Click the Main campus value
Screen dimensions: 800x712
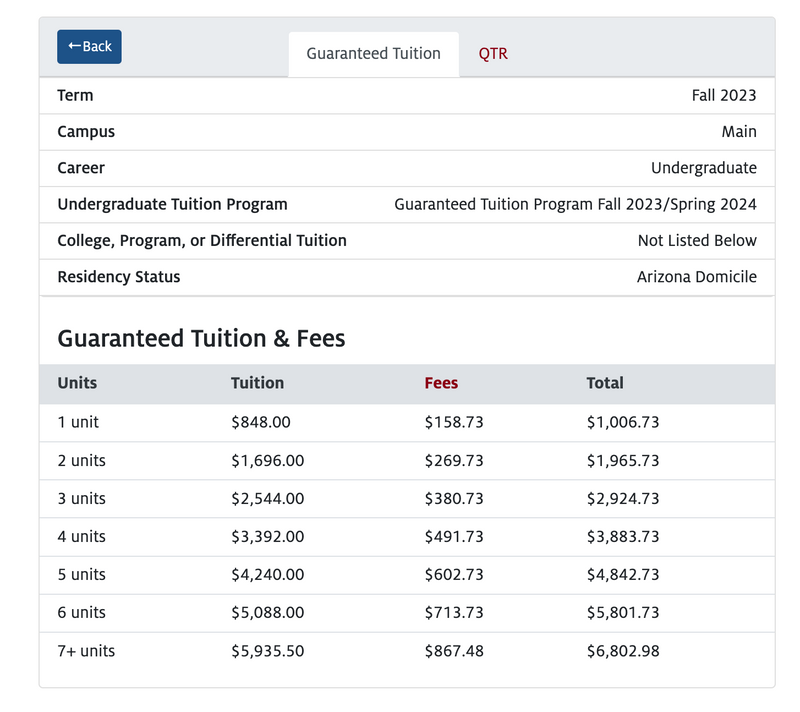click(739, 132)
